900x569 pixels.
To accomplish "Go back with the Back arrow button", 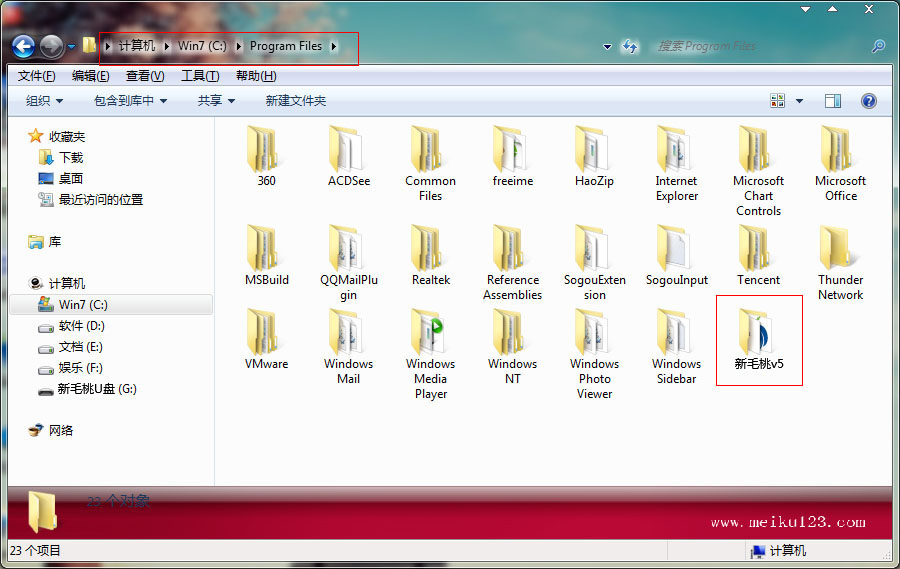I will [x=24, y=47].
